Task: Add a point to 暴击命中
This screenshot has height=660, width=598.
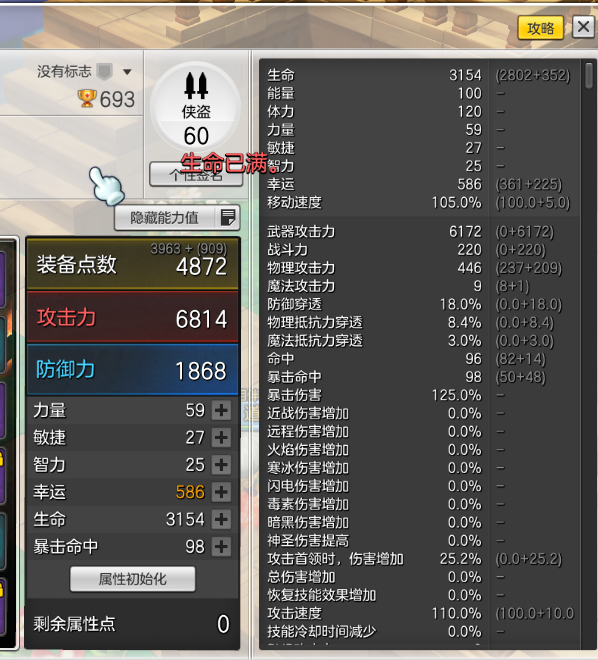Action: [221, 547]
